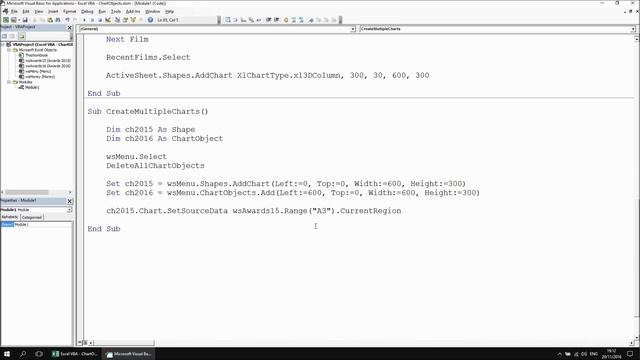The image size is (640, 360).
Task: Open the Run menu
Action: pyautogui.click(x=102, y=11)
